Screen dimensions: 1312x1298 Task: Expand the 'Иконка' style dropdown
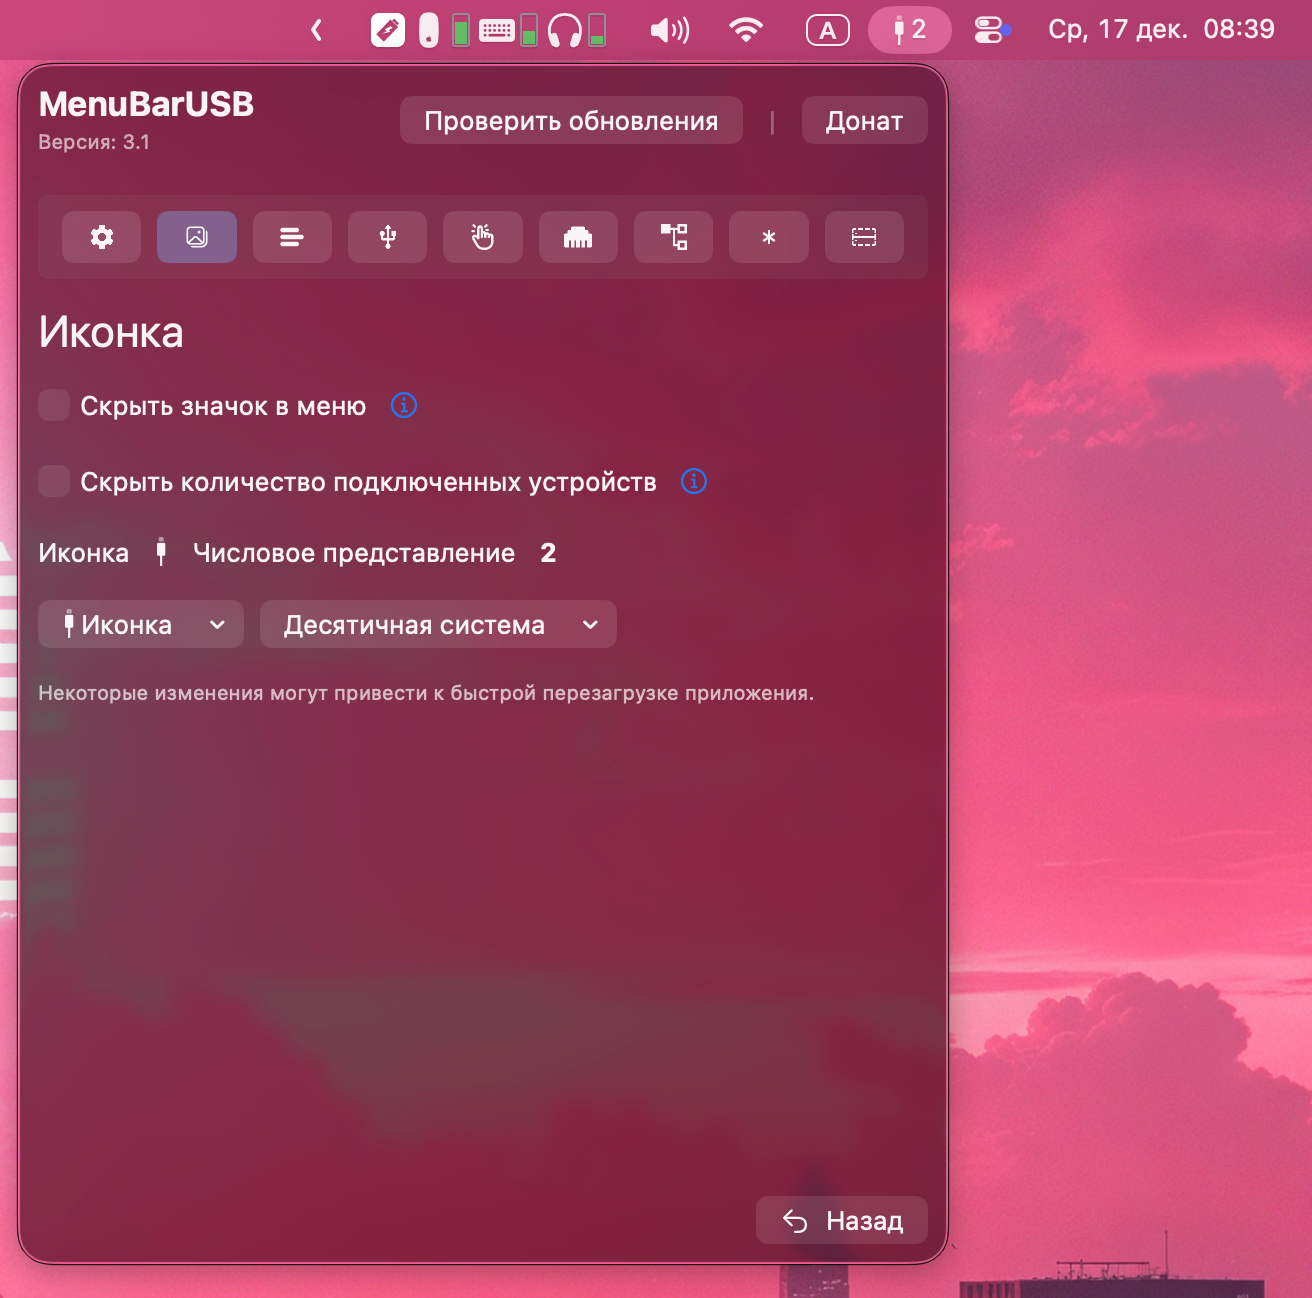(141, 625)
